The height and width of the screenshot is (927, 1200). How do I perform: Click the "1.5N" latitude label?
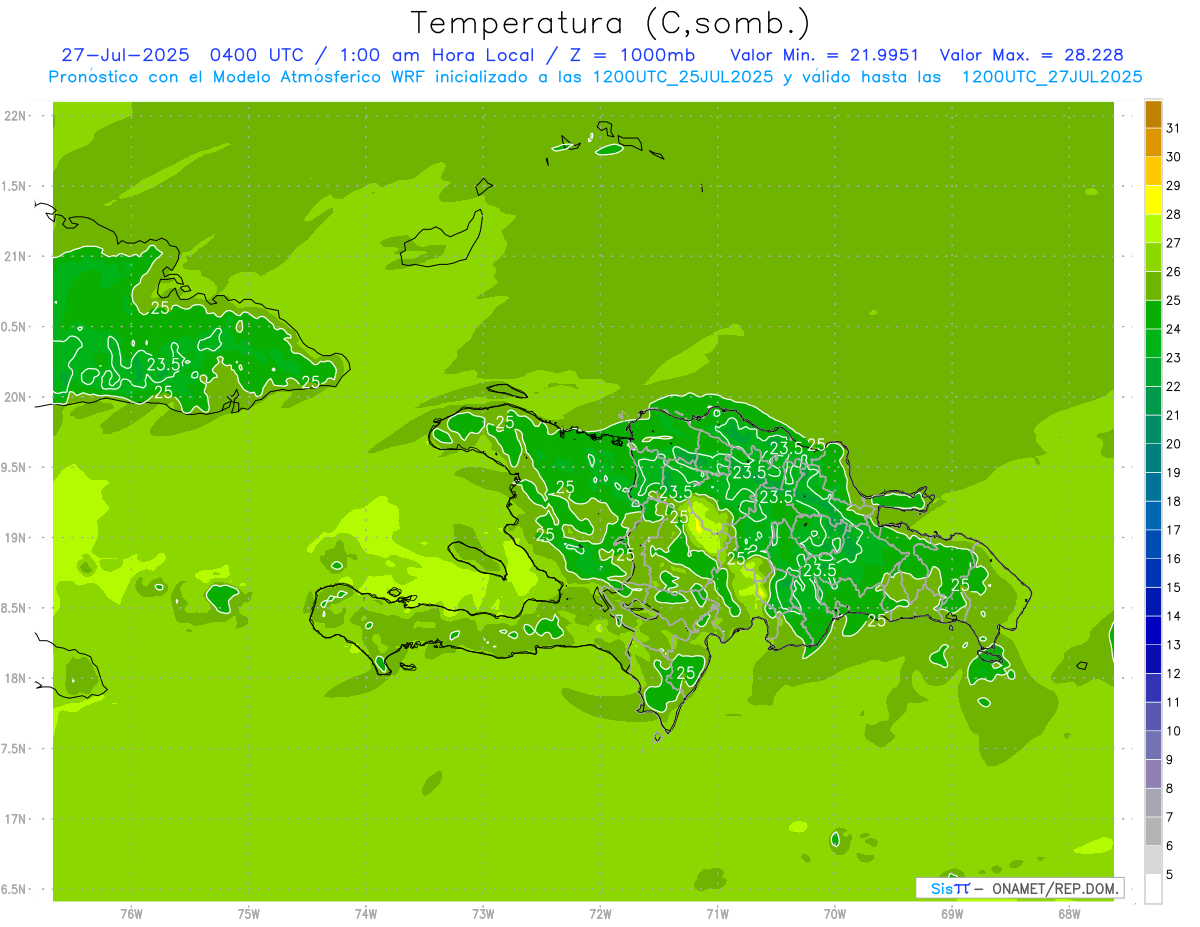14,186
